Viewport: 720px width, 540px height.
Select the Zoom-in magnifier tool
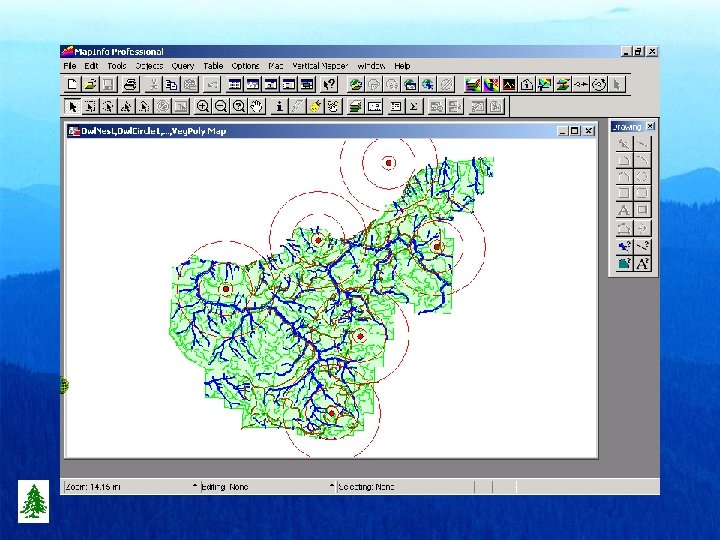[203, 106]
